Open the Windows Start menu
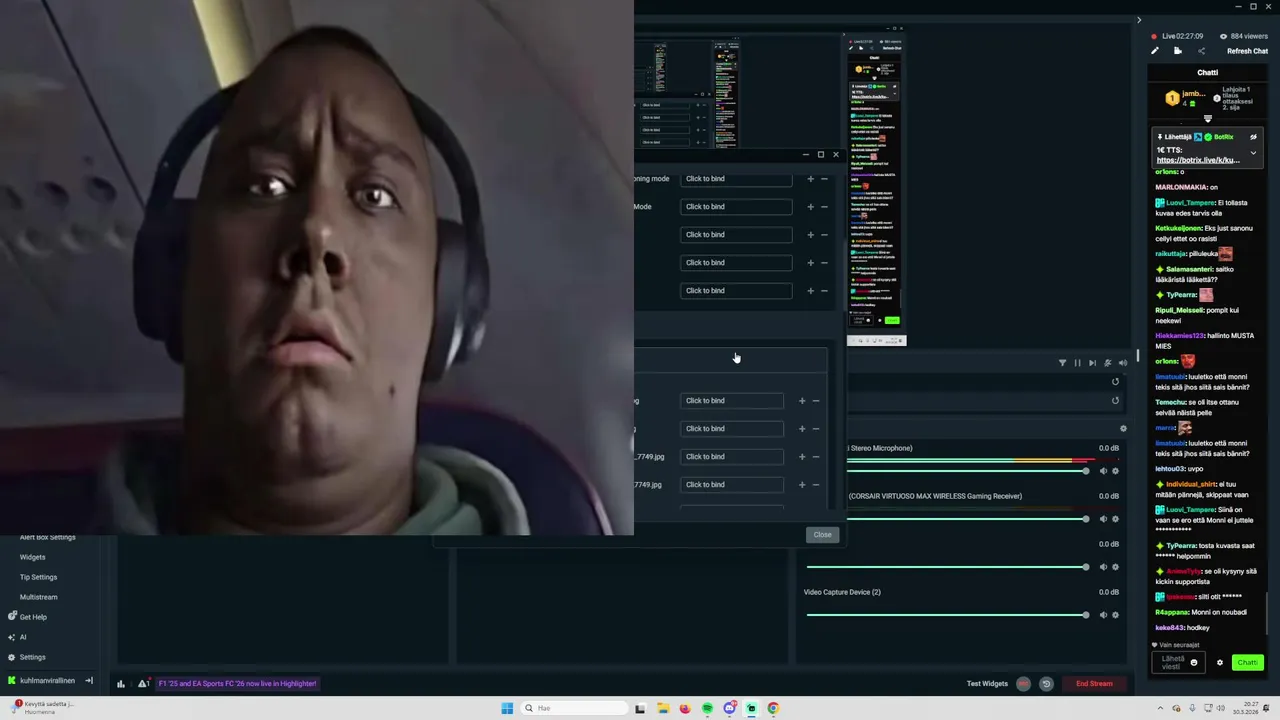The width and height of the screenshot is (1280, 720). click(x=507, y=708)
